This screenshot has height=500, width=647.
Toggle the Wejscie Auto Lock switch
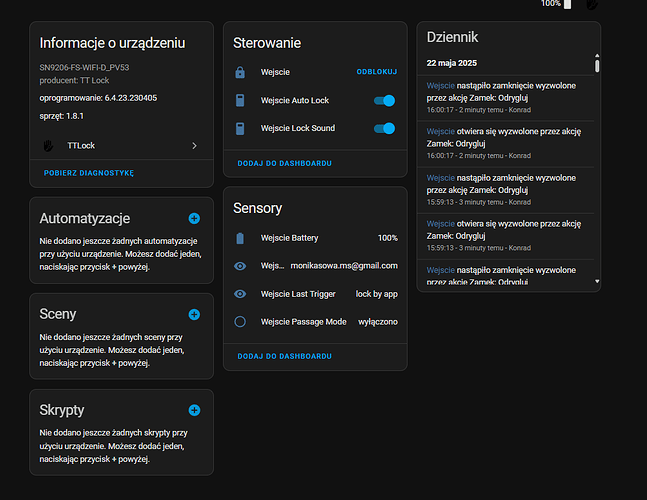pos(384,101)
